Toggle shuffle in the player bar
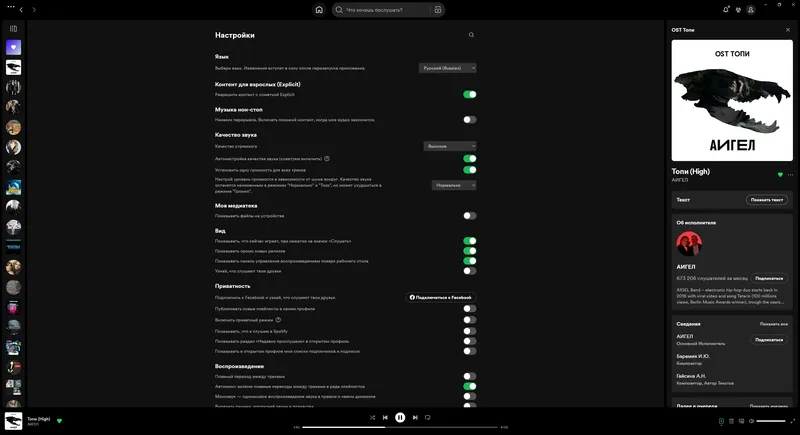The height and width of the screenshot is (435, 800). [x=372, y=417]
